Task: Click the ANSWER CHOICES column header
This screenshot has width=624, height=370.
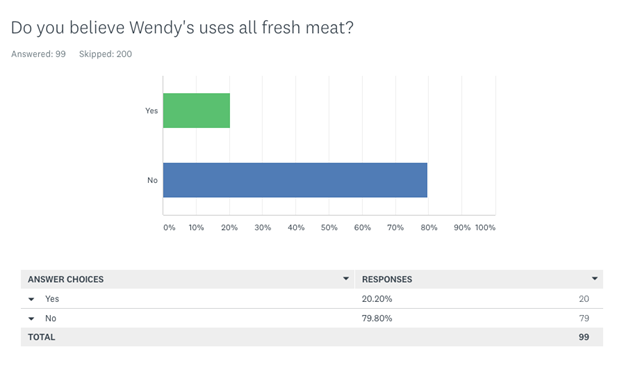Action: [66, 279]
